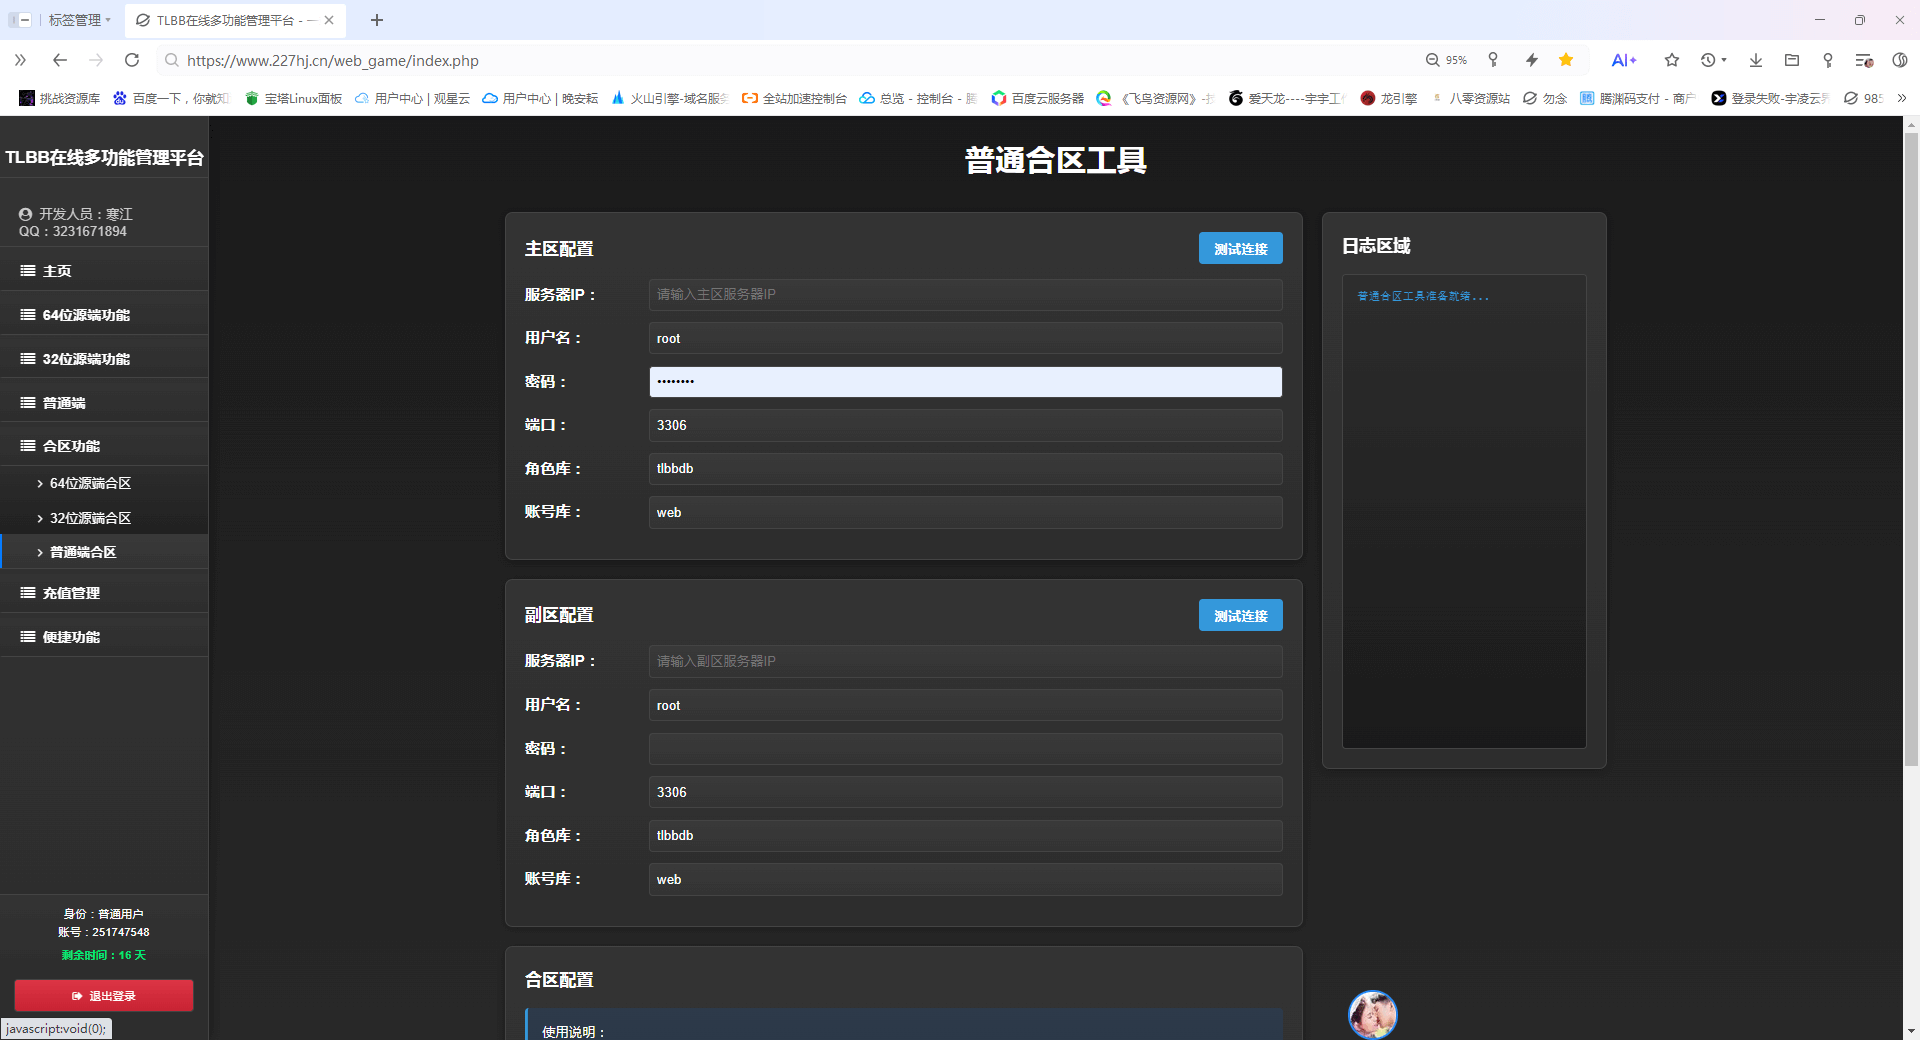The height and width of the screenshot is (1040, 1920).
Task: Click the 退出登录 button
Action: coord(103,995)
